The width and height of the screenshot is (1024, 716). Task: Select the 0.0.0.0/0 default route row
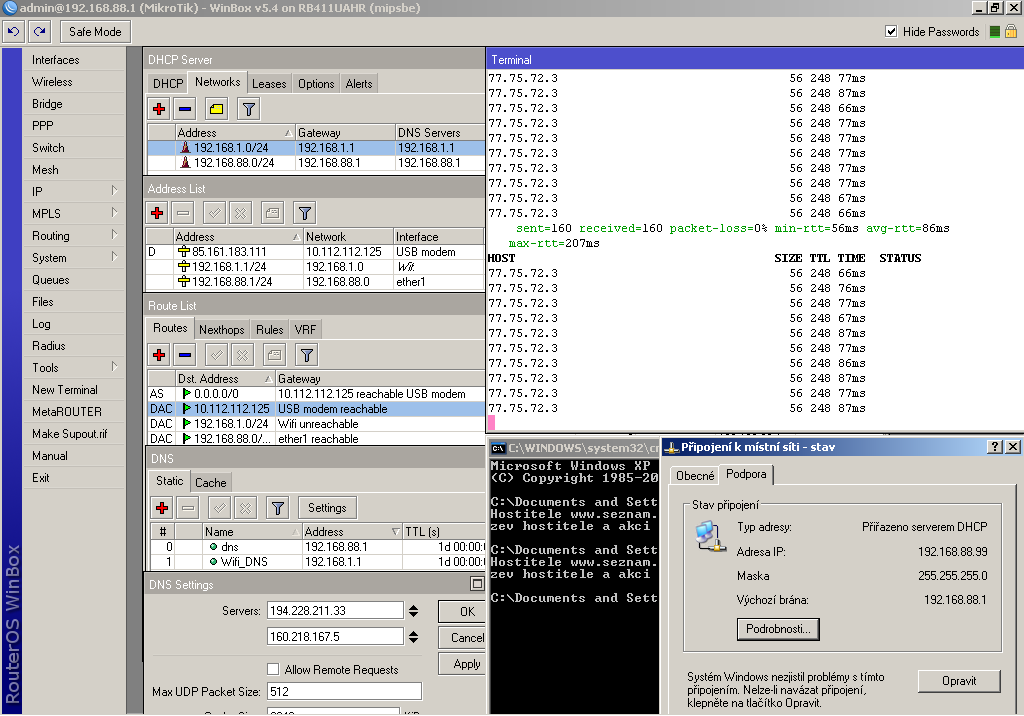coord(316,394)
